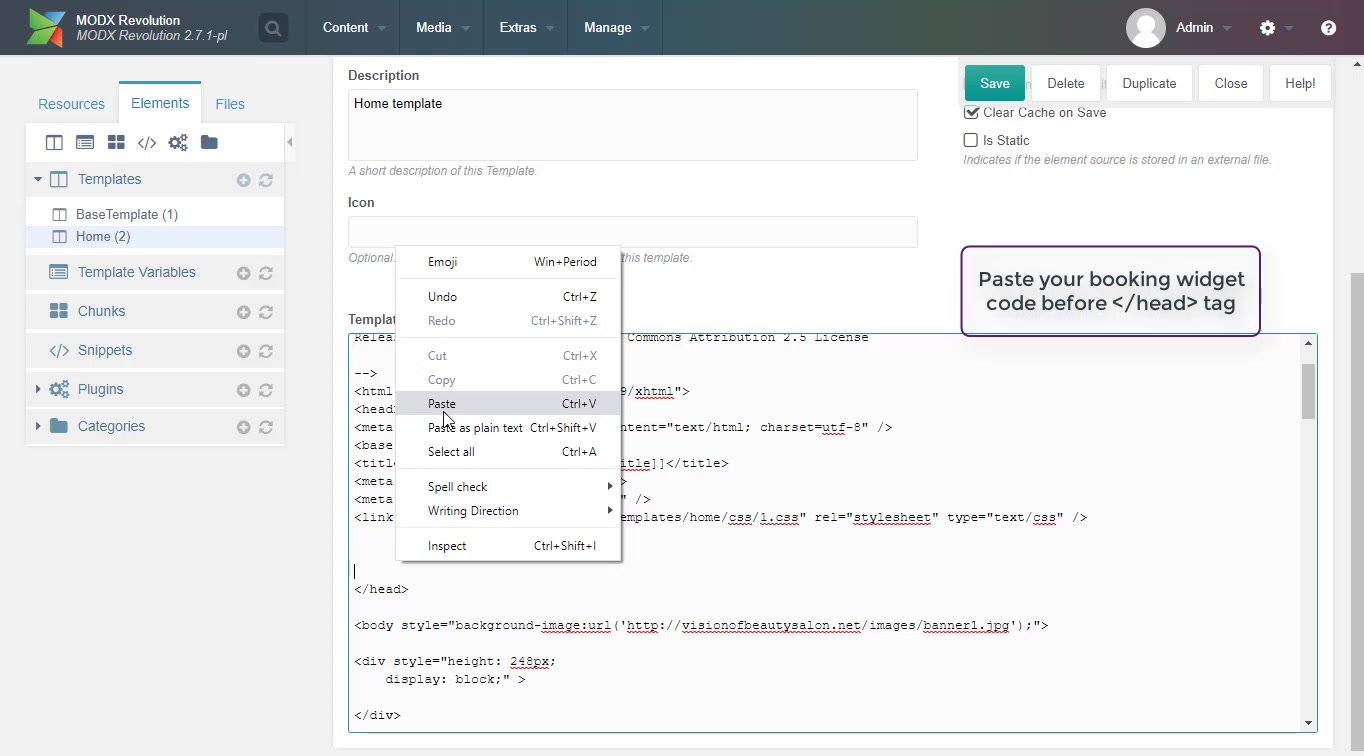Add a new Snippet with plus icon
The width and height of the screenshot is (1364, 756).
tap(243, 351)
